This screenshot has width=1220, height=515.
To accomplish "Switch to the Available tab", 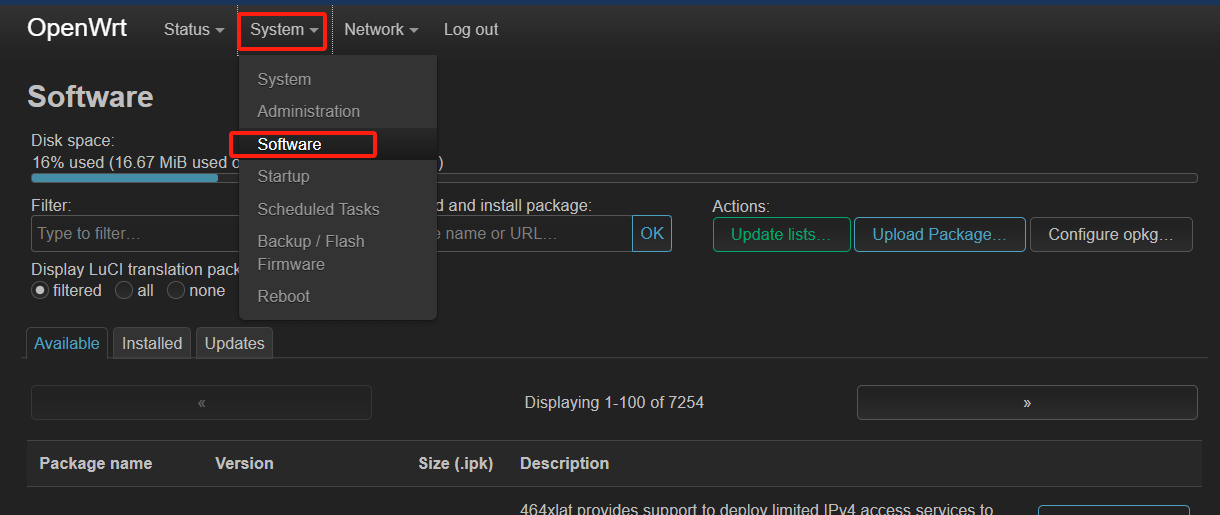I will point(67,343).
